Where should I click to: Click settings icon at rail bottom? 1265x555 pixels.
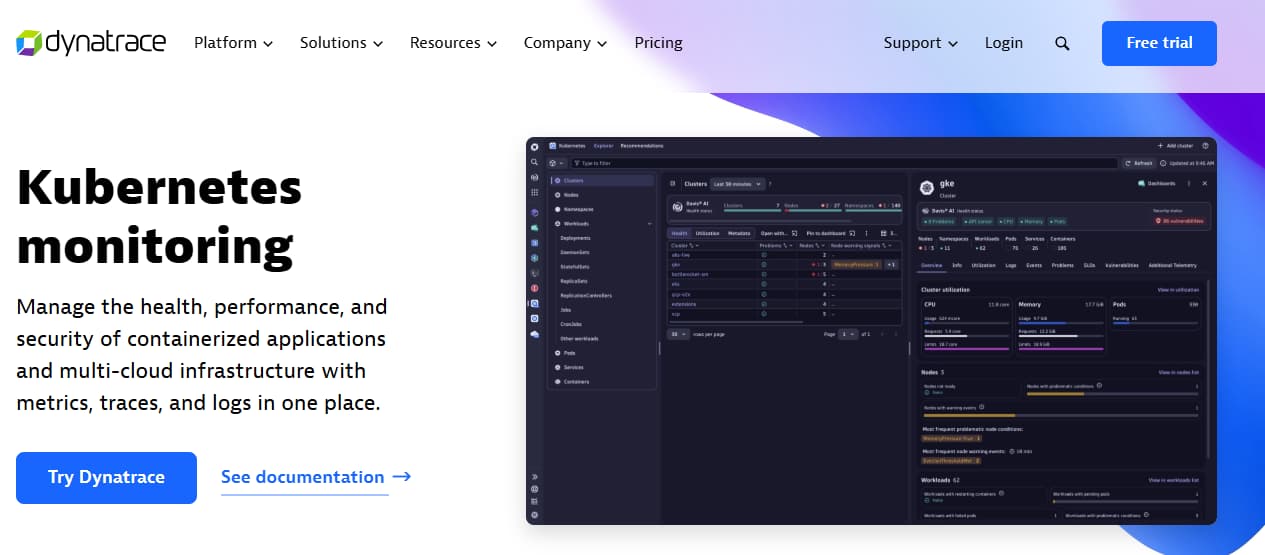(535, 514)
